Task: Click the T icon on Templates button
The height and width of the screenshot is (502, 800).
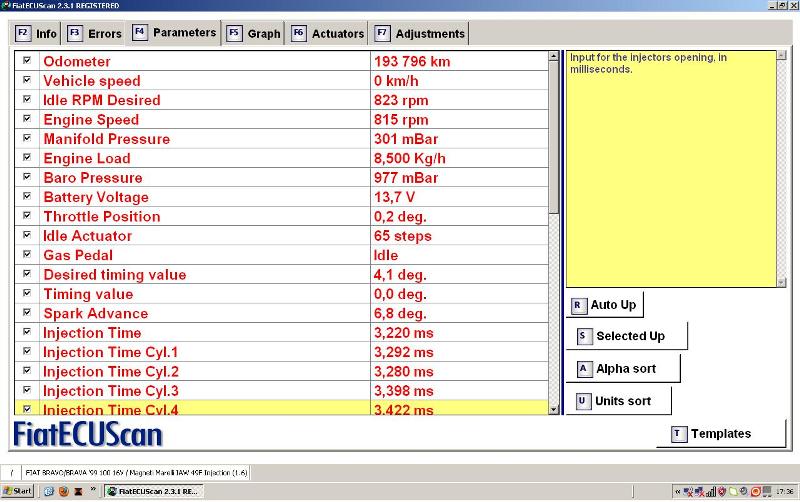Action: [679, 433]
